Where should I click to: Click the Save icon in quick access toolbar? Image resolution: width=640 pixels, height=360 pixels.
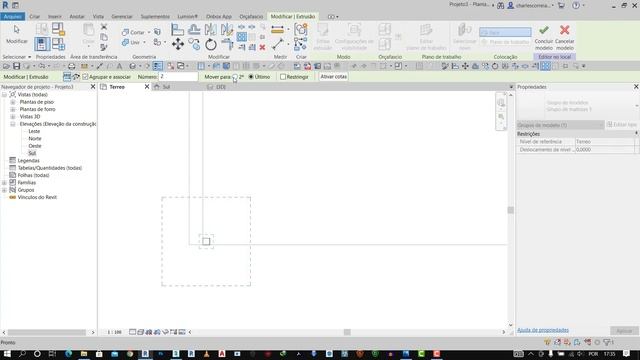(x=16, y=66)
